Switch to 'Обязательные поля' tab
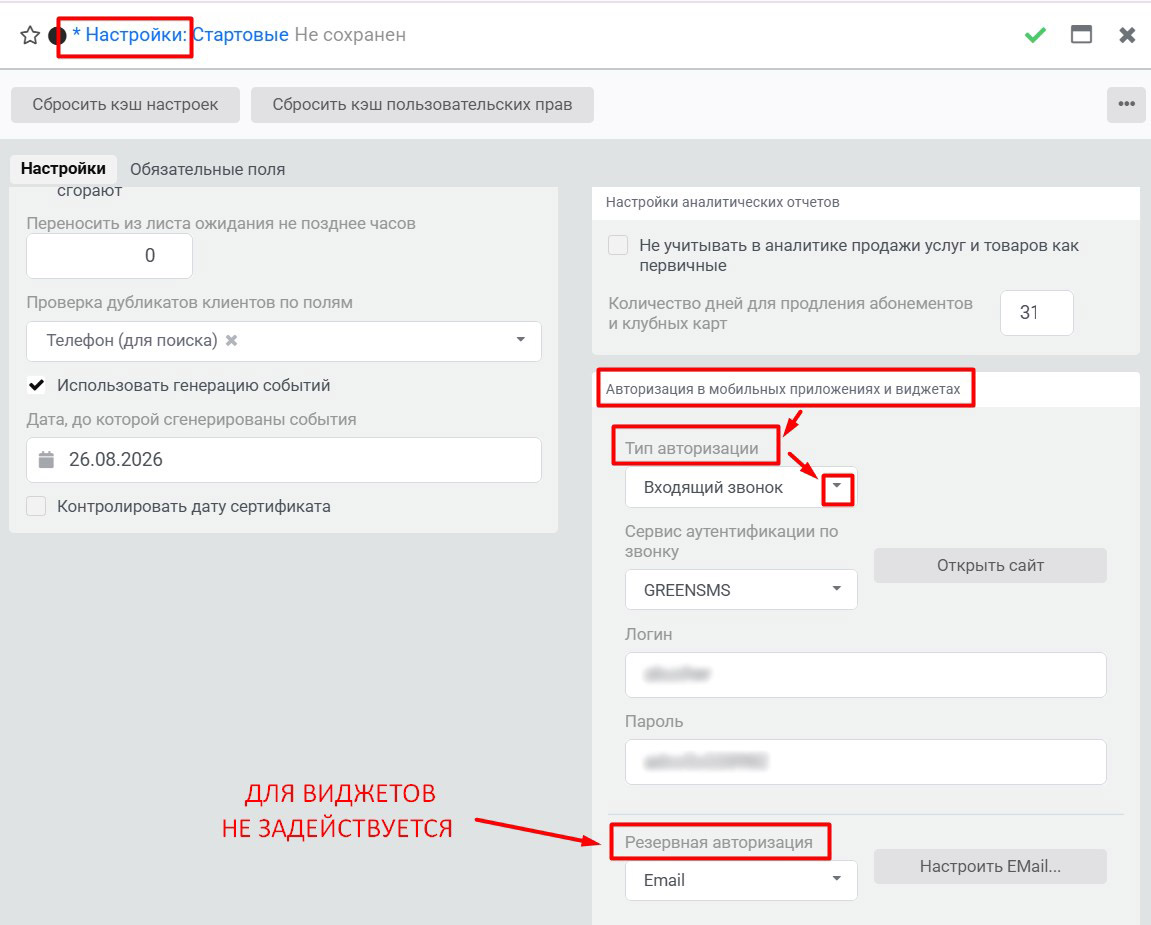1151x925 pixels. click(x=208, y=170)
